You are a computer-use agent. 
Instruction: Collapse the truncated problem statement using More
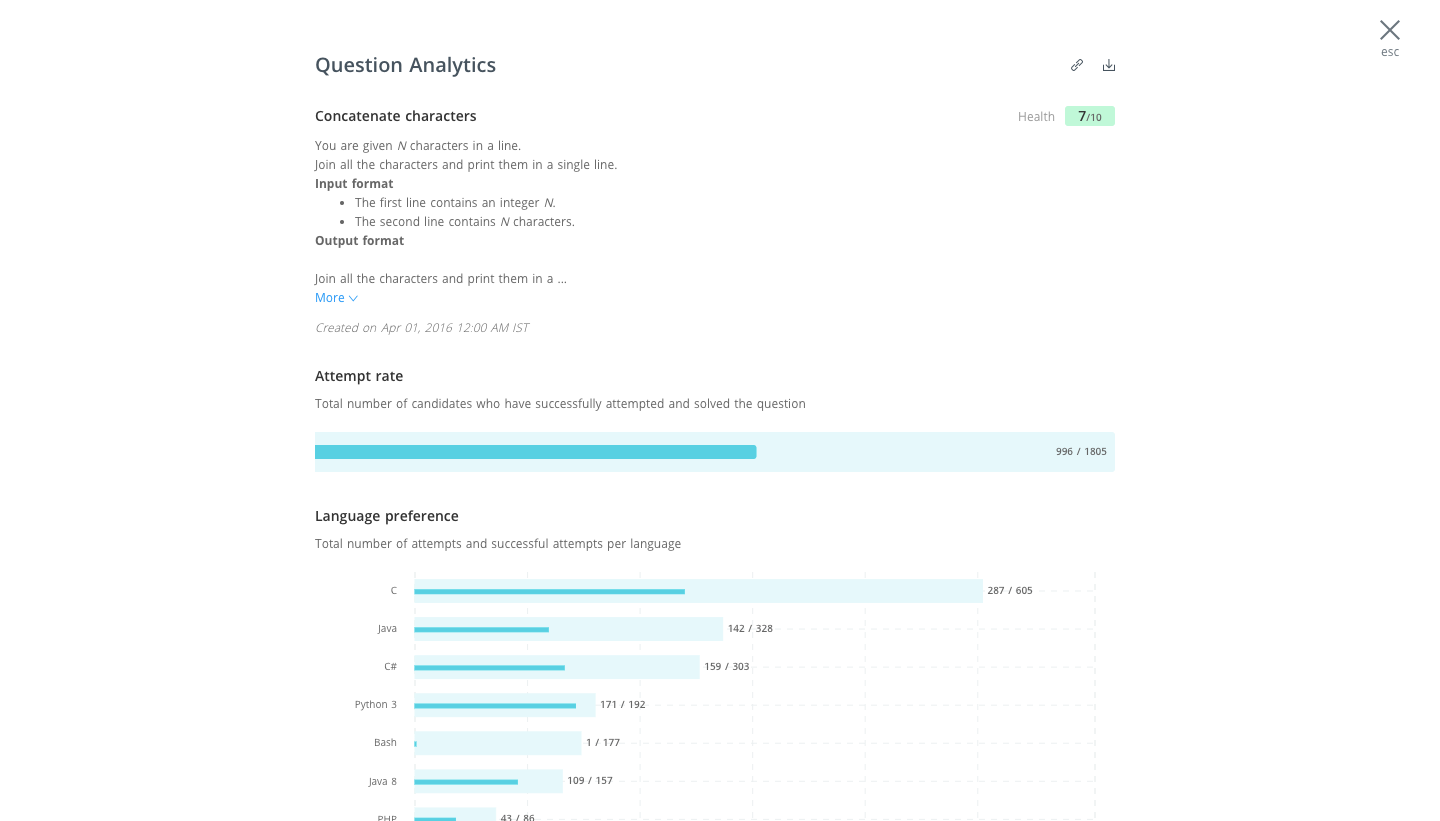click(330, 297)
